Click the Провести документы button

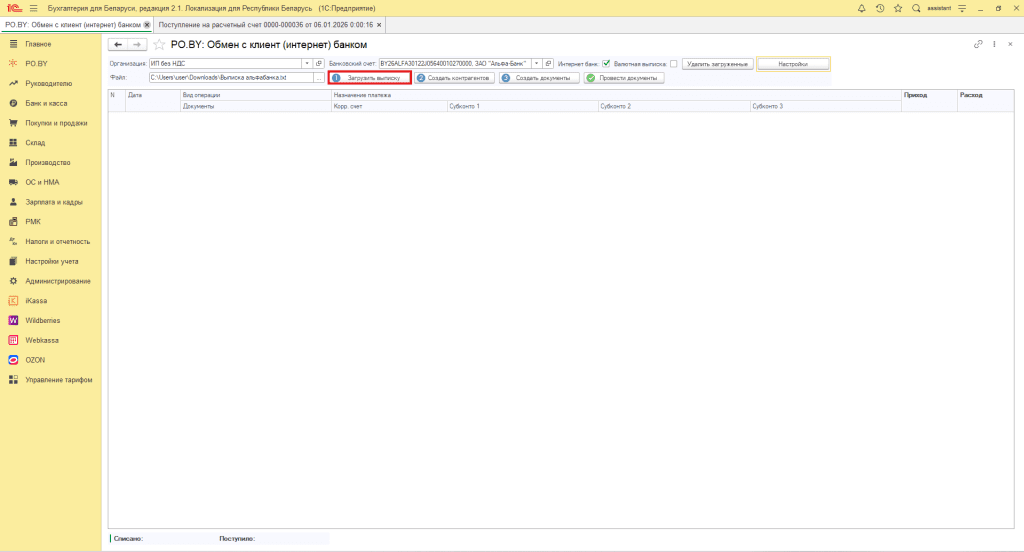click(624, 77)
